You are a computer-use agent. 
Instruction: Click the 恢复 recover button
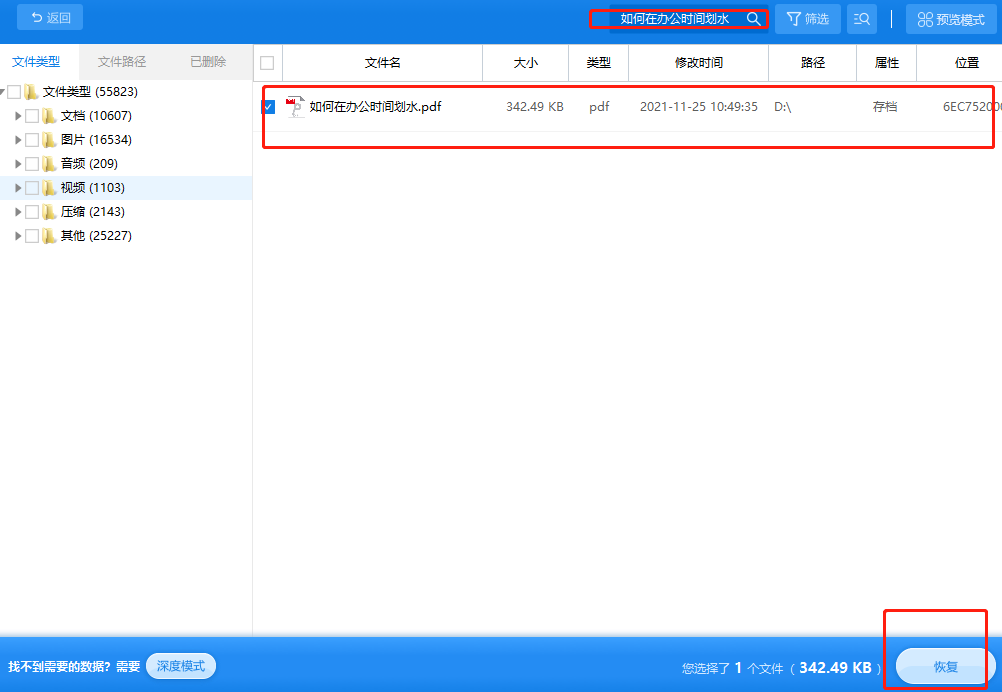[x=945, y=667]
